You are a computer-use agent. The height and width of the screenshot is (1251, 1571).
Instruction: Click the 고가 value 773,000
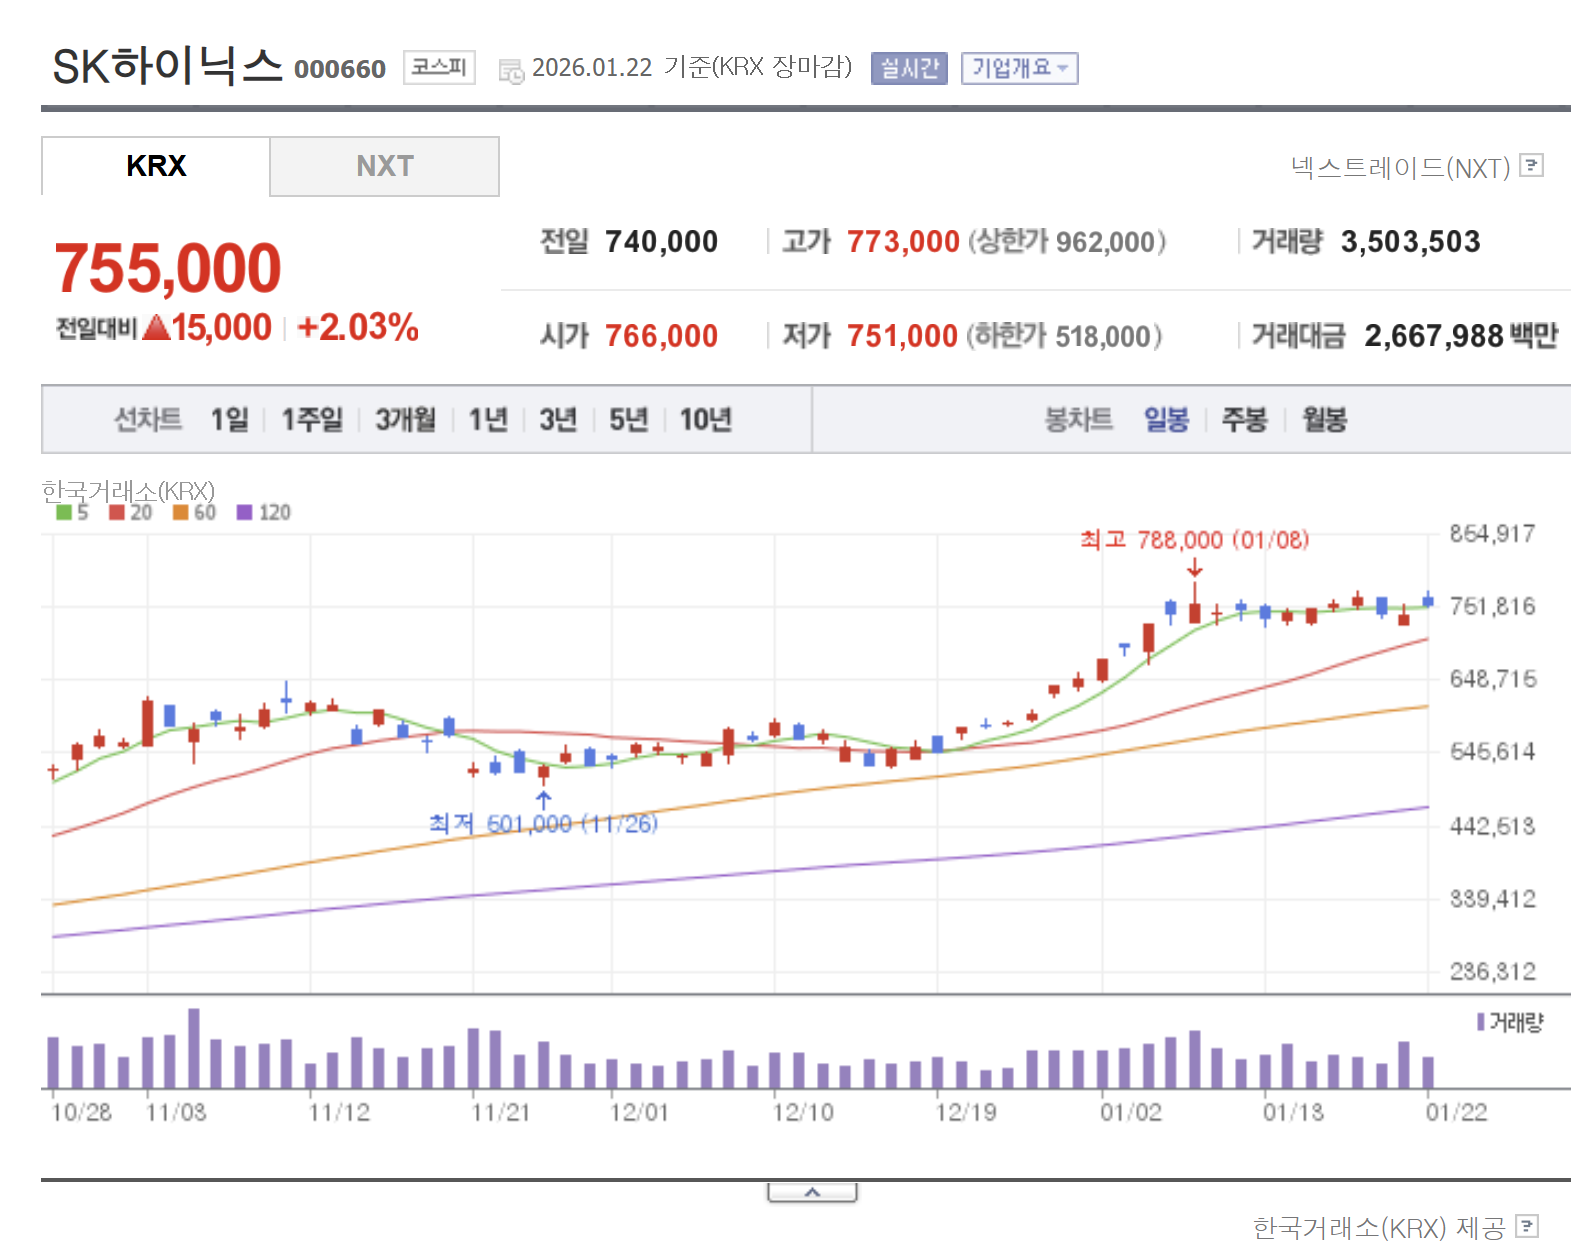(x=903, y=242)
